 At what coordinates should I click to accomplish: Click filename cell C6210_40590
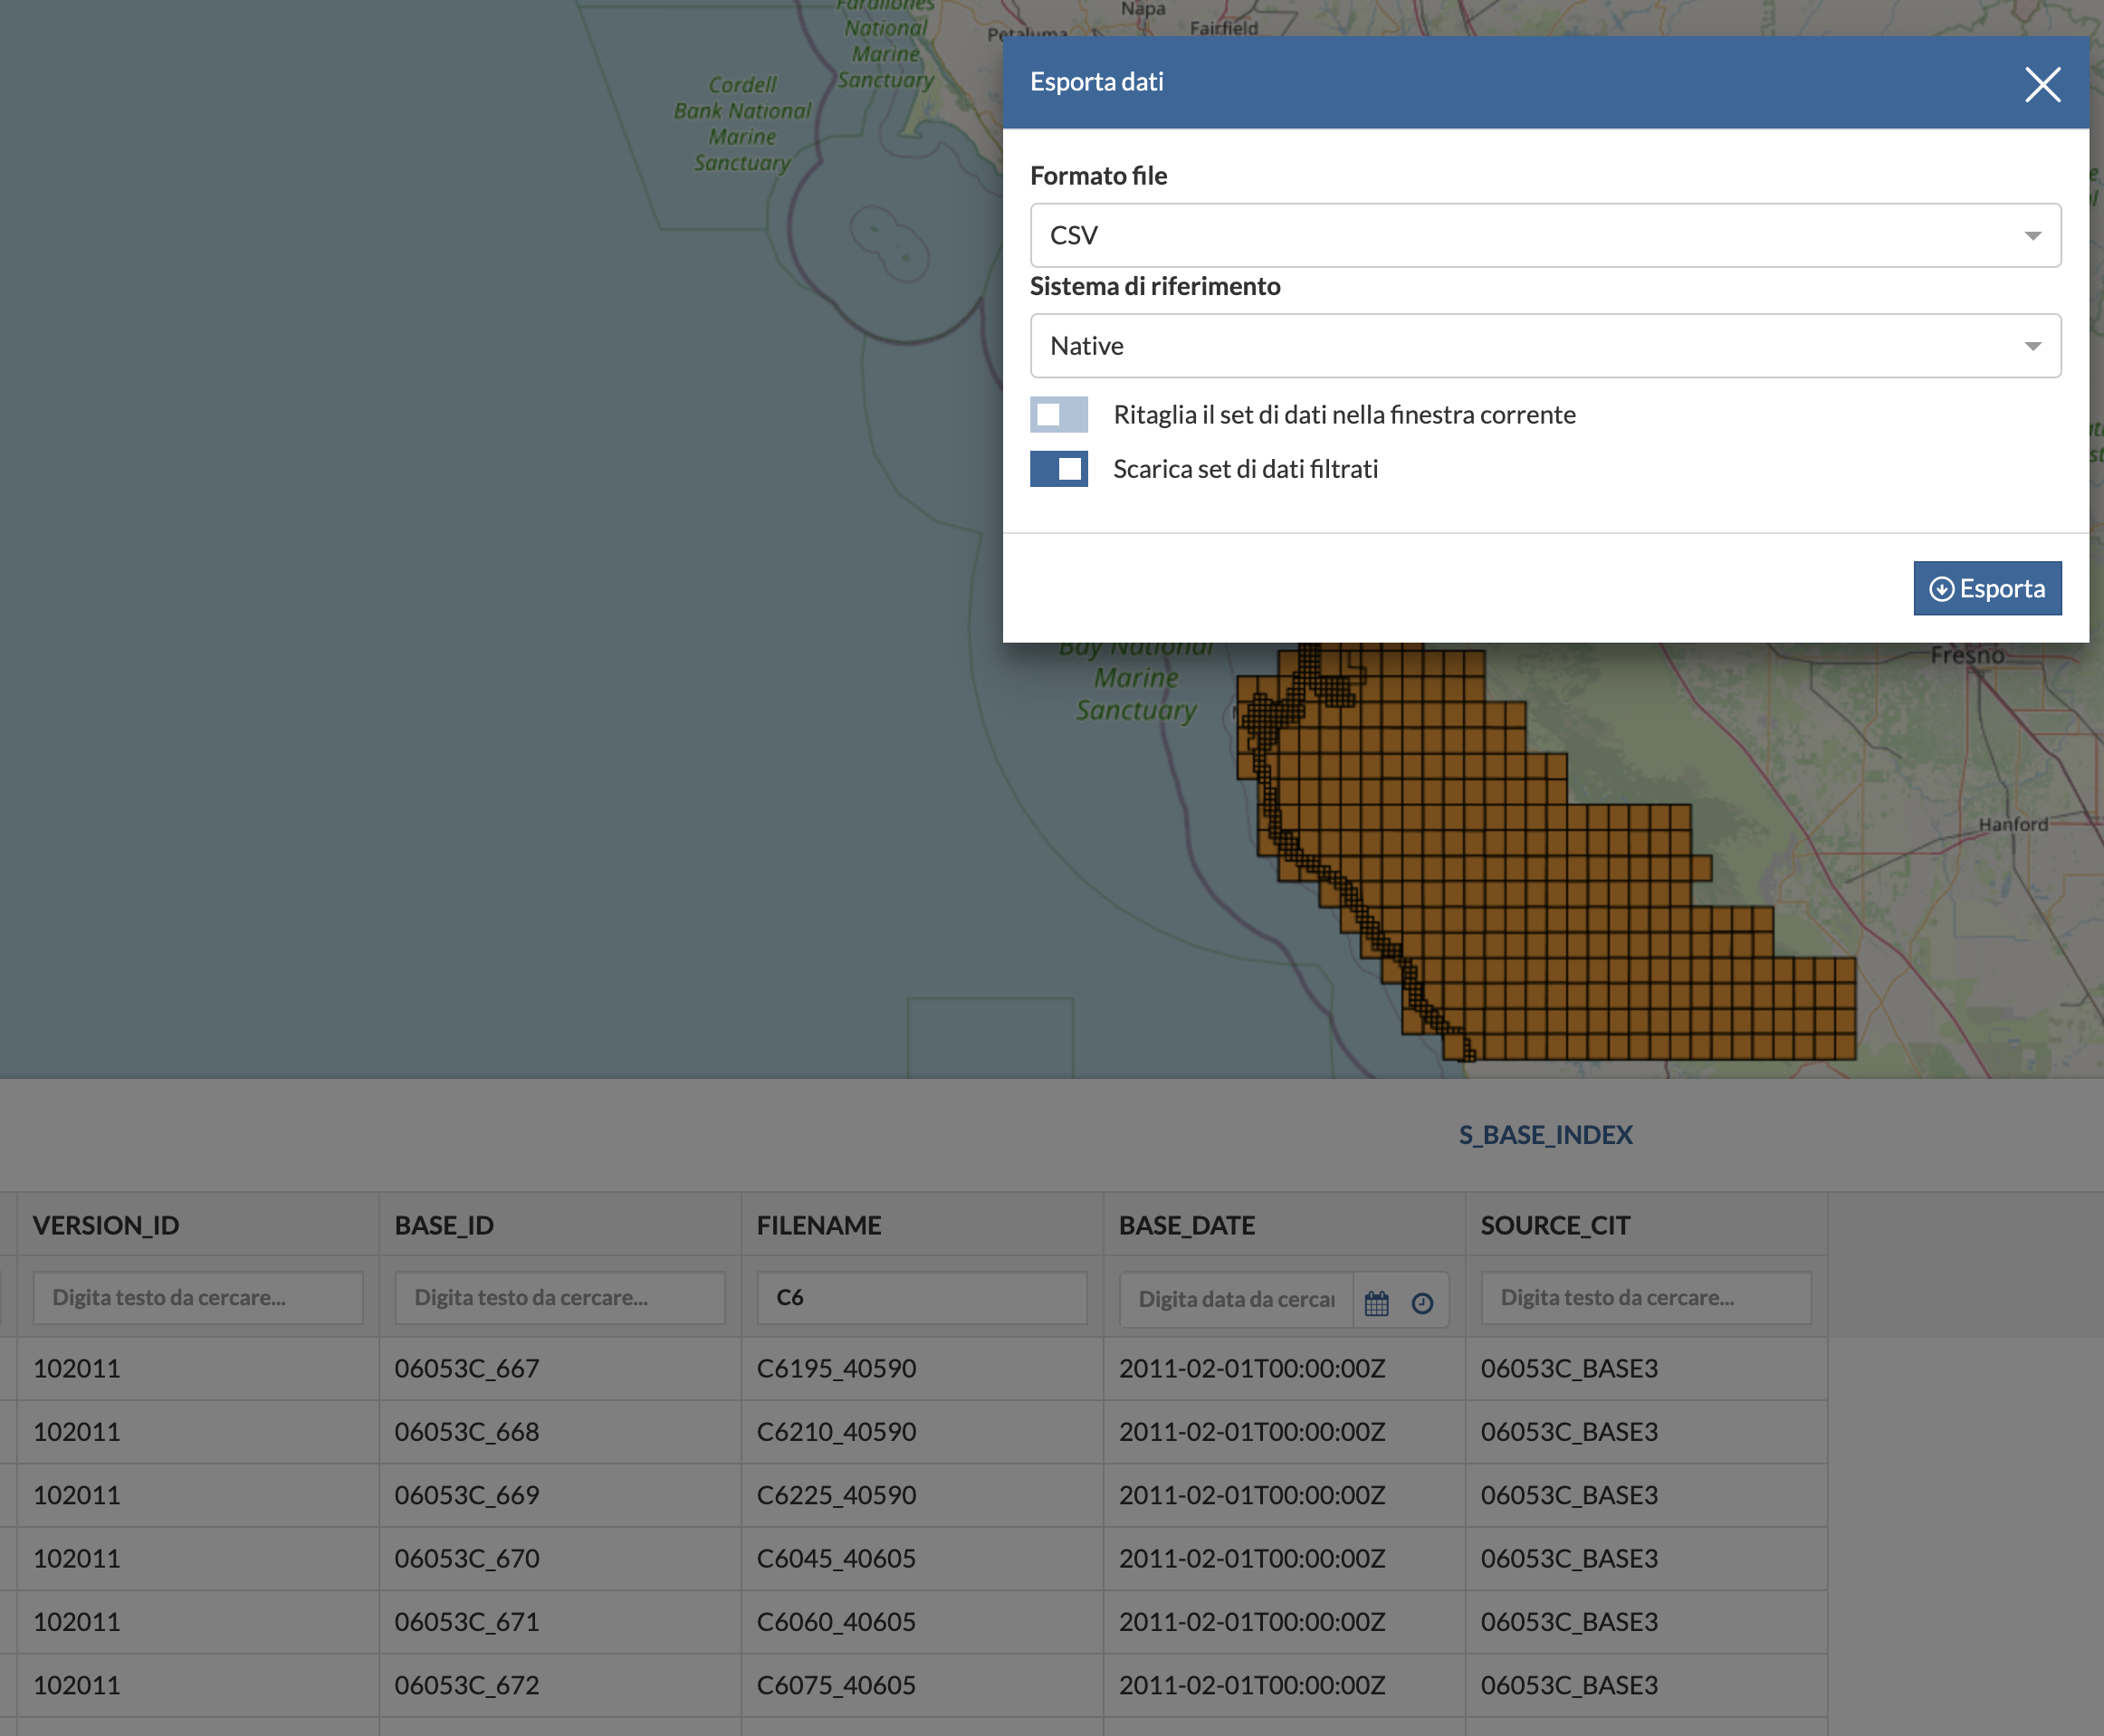[x=922, y=1432]
